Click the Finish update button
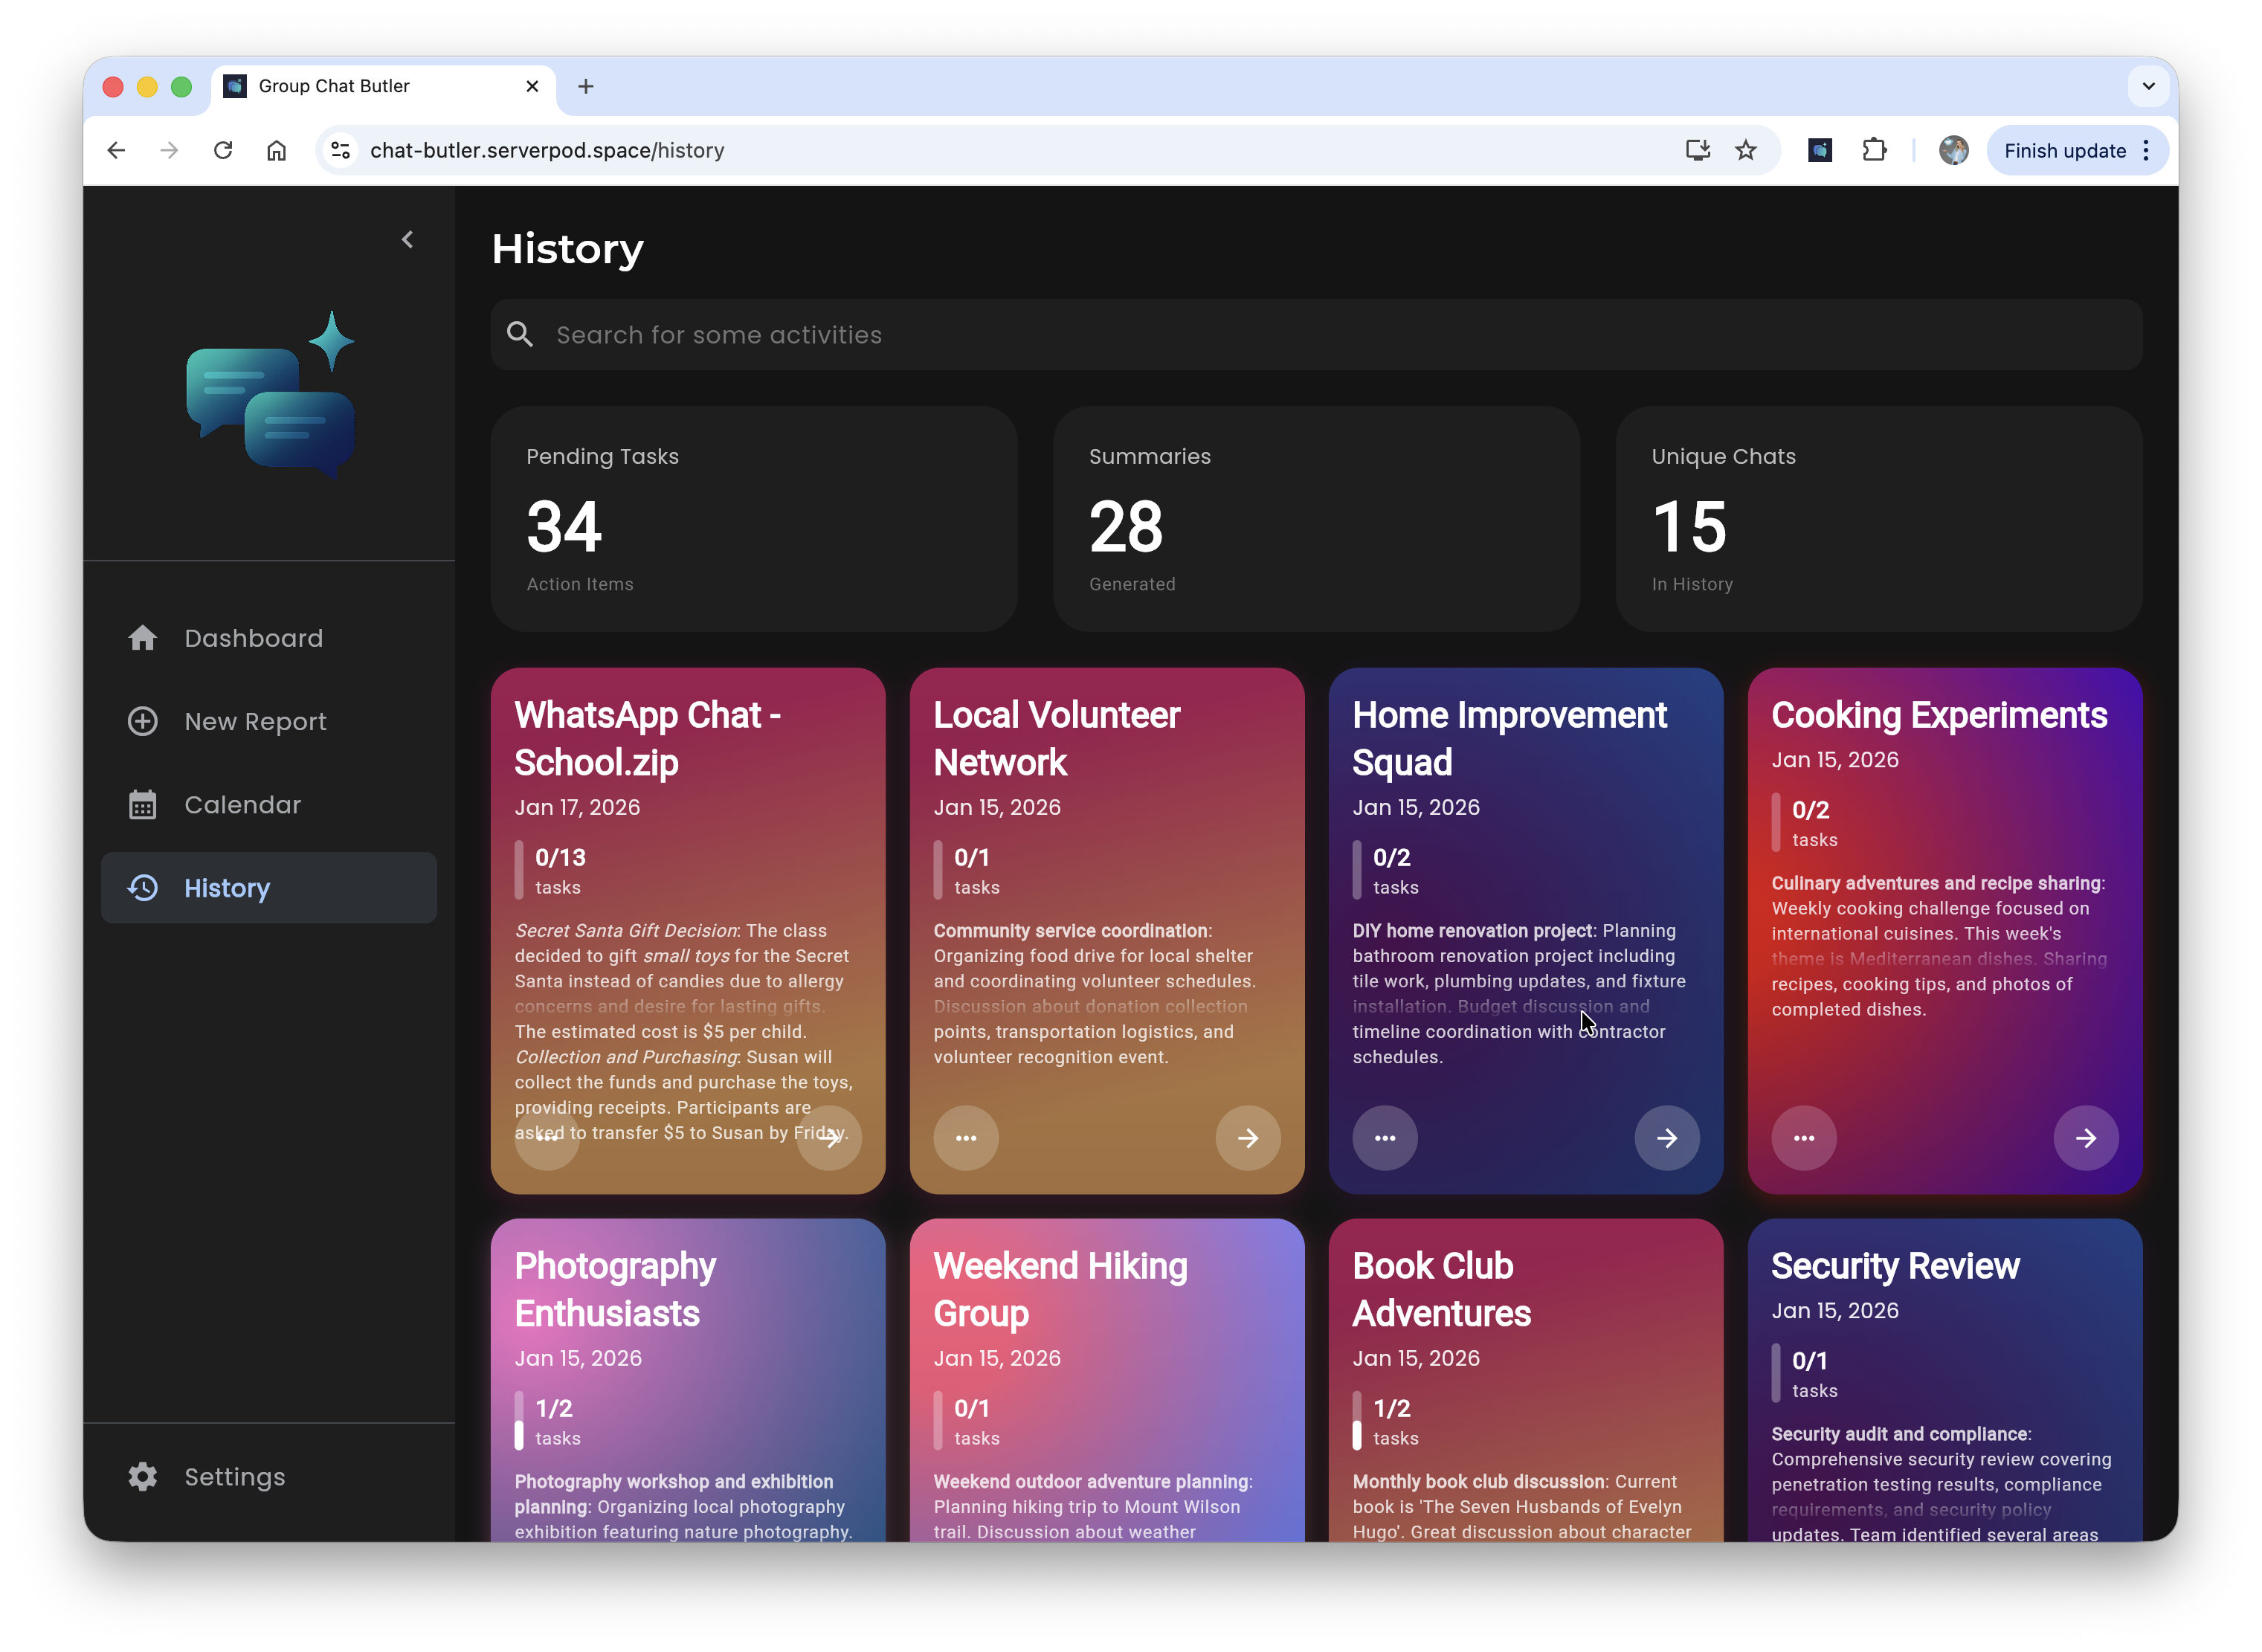Viewport: 2262px width, 1652px height. [x=2064, y=150]
